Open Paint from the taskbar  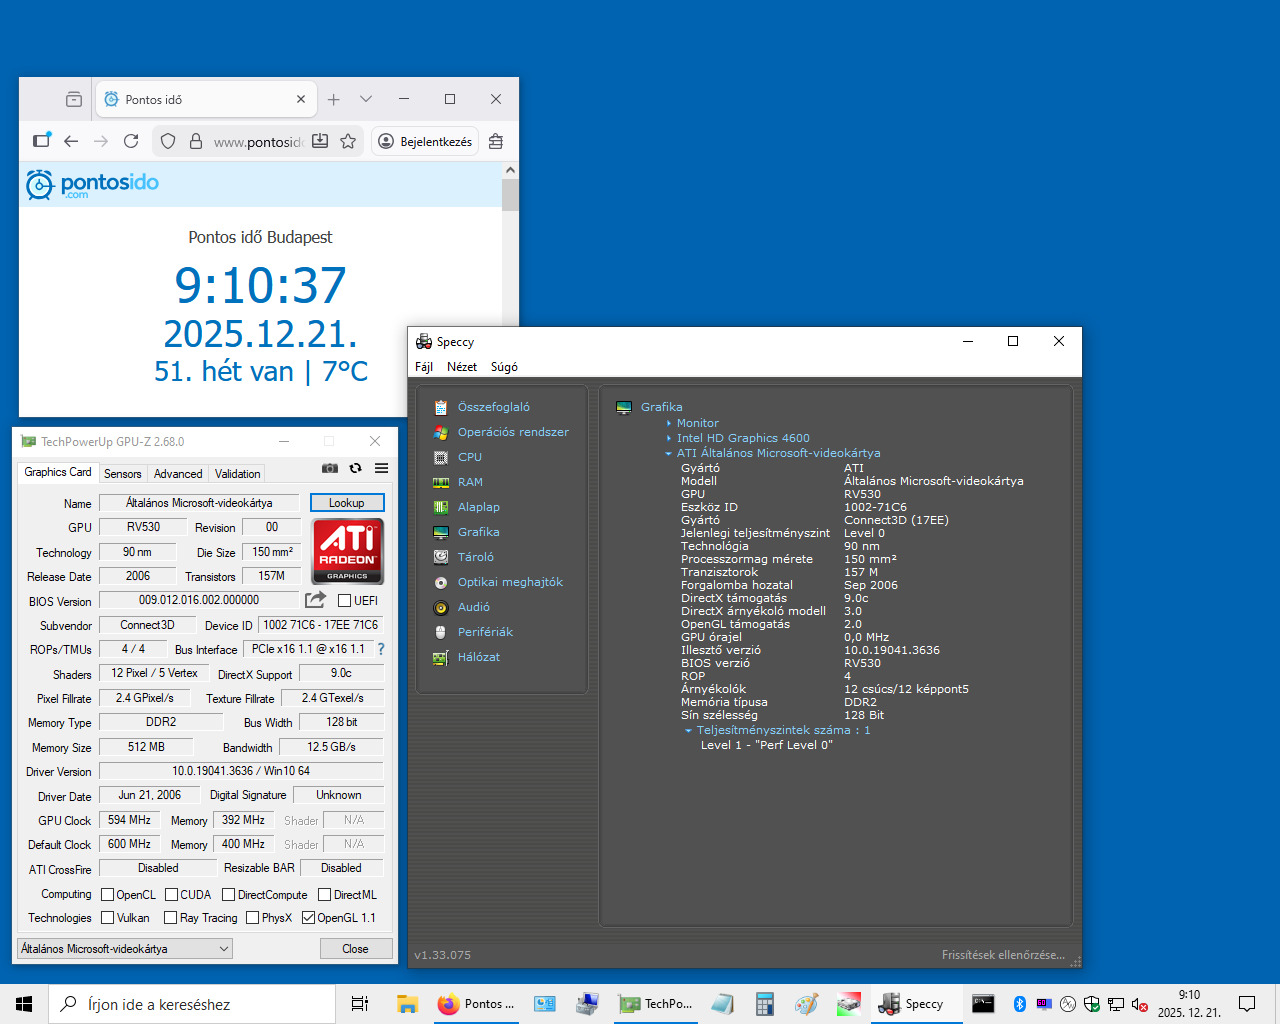point(807,1004)
